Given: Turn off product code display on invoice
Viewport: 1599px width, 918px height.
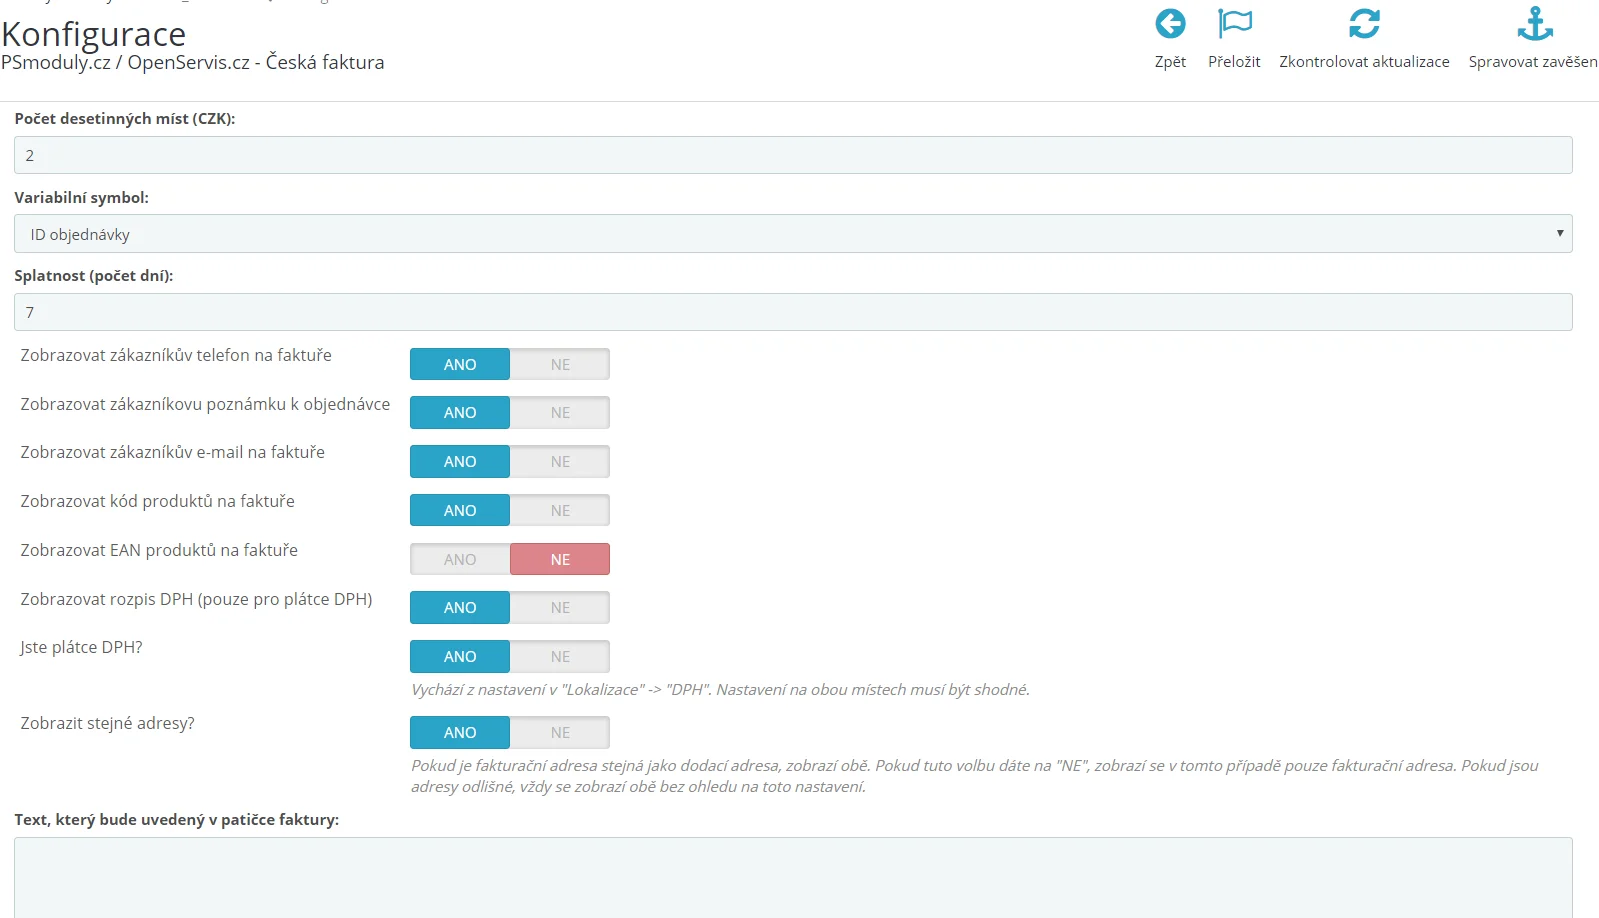Looking at the screenshot, I should pos(560,511).
